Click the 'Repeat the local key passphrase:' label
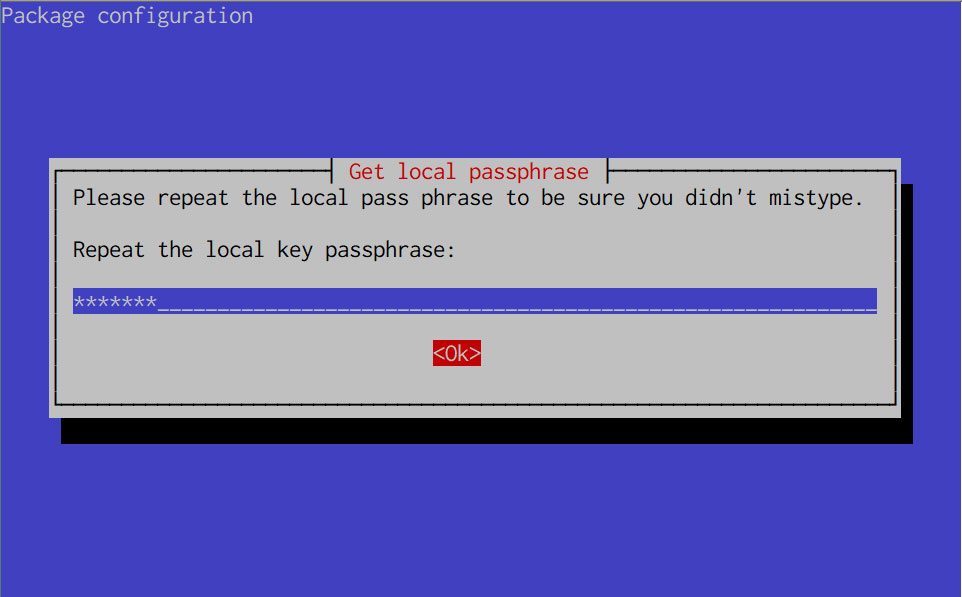The image size is (962, 597). [264, 250]
